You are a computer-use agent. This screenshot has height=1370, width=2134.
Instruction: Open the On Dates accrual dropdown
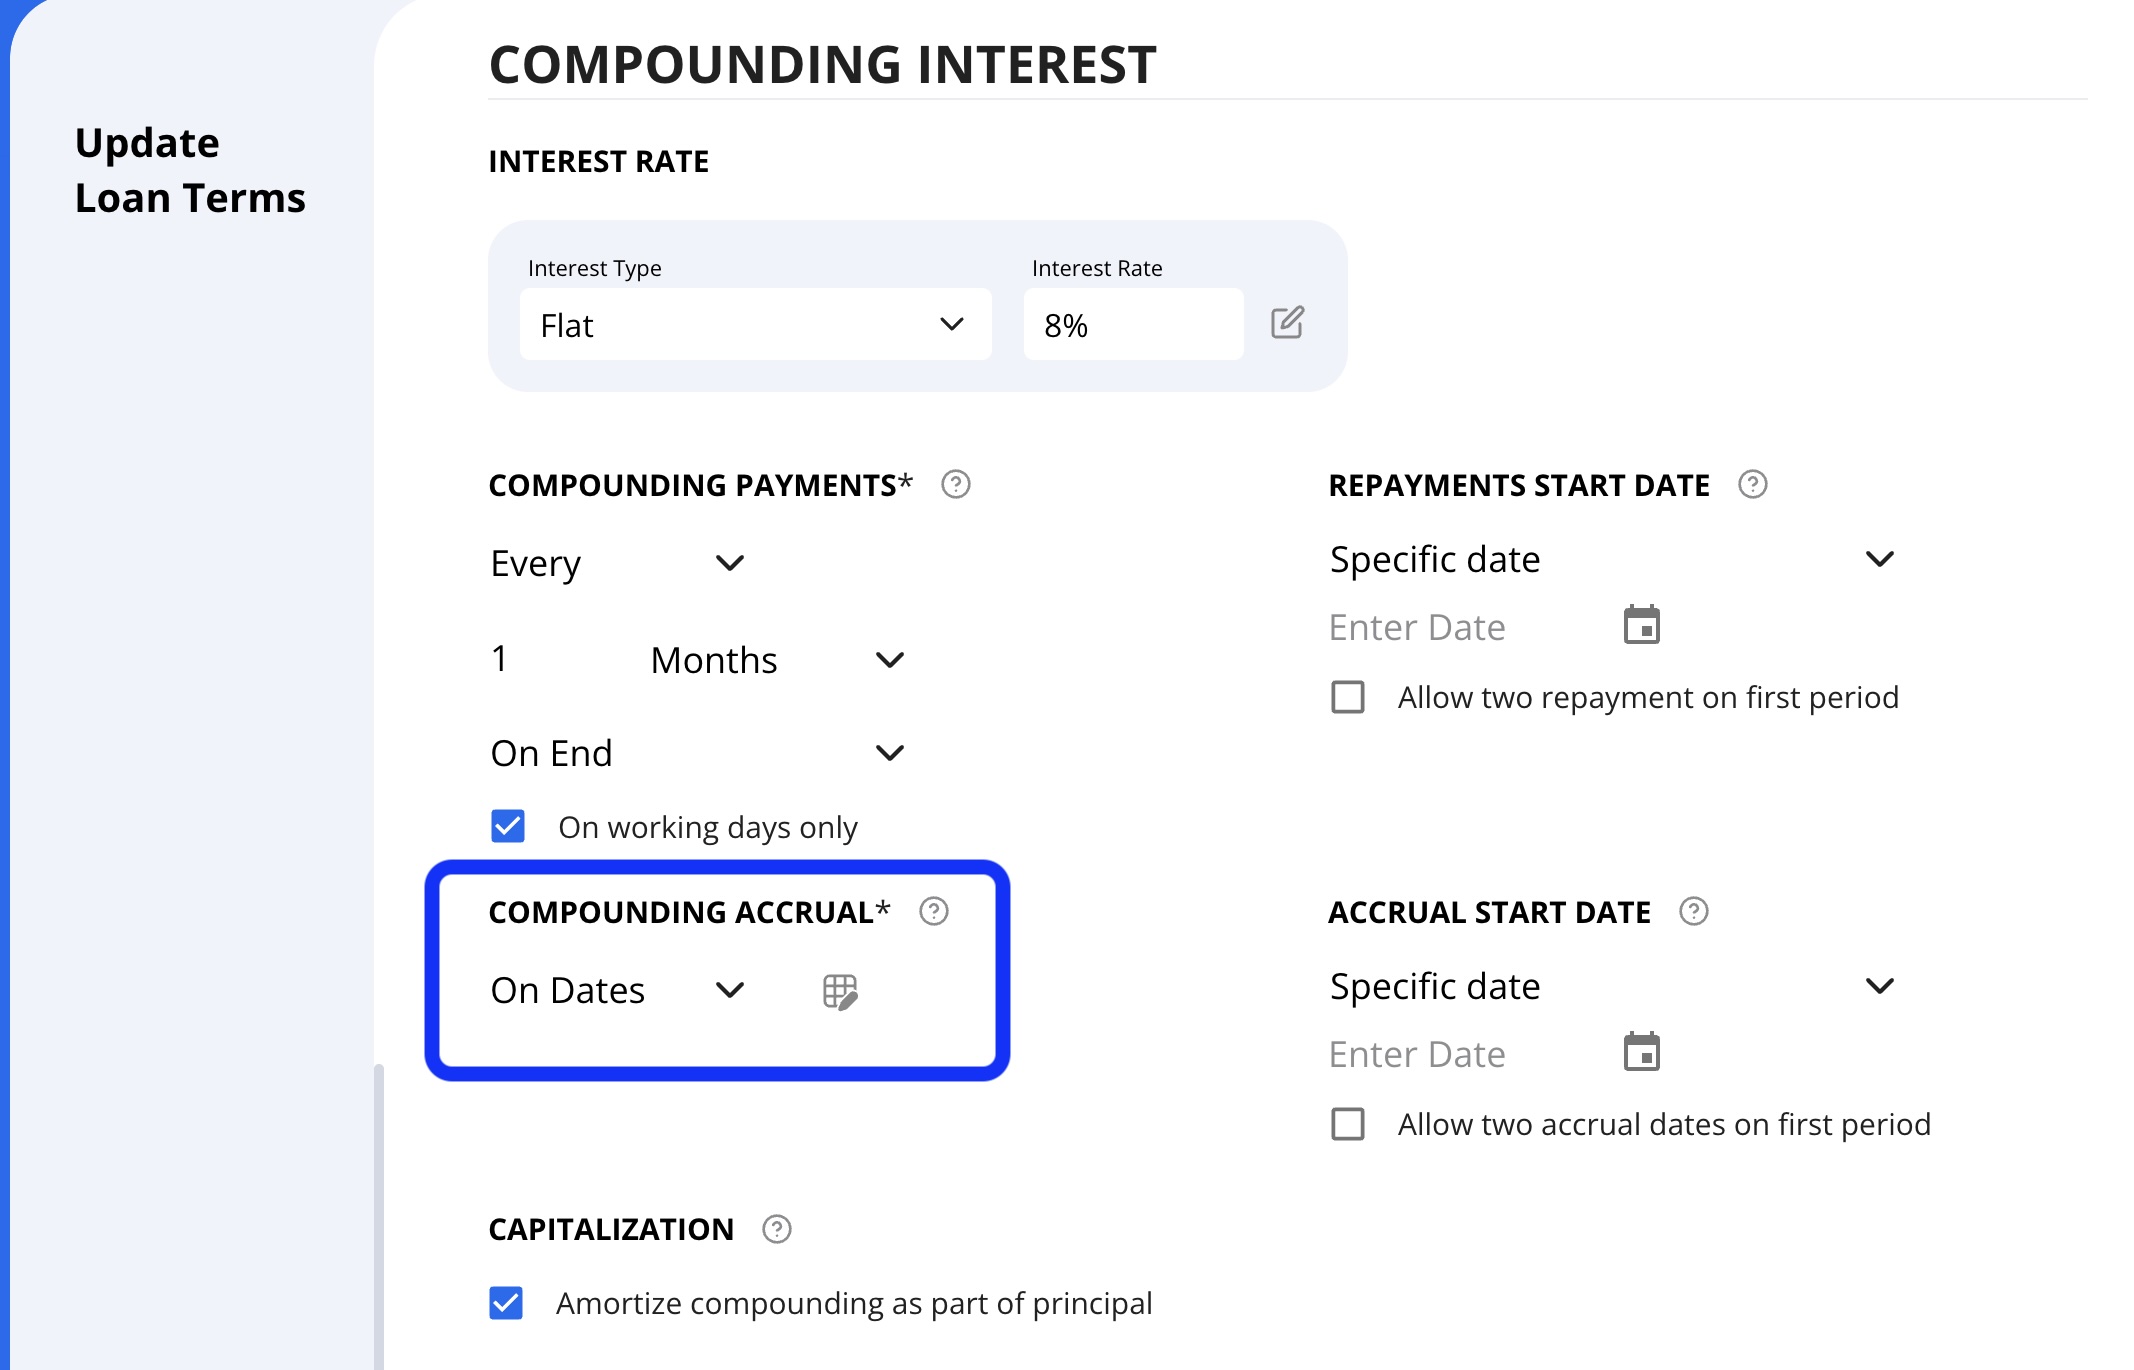tap(618, 990)
